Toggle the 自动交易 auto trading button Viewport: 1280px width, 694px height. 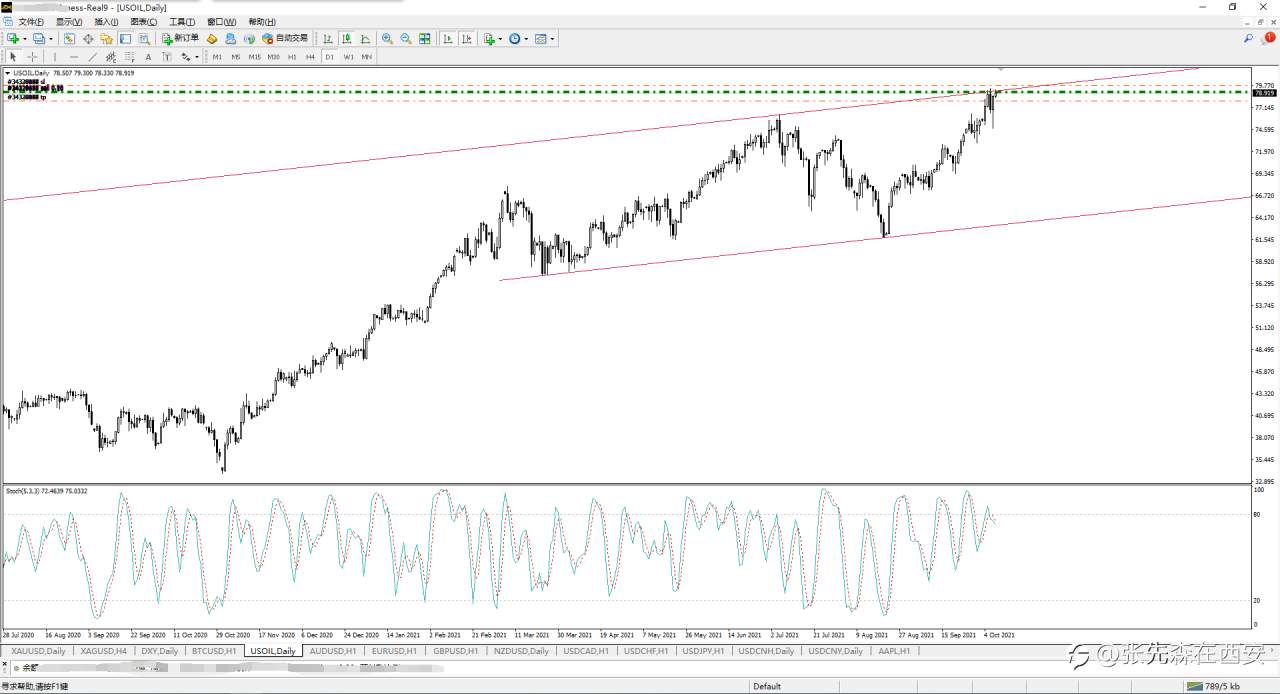coord(285,39)
